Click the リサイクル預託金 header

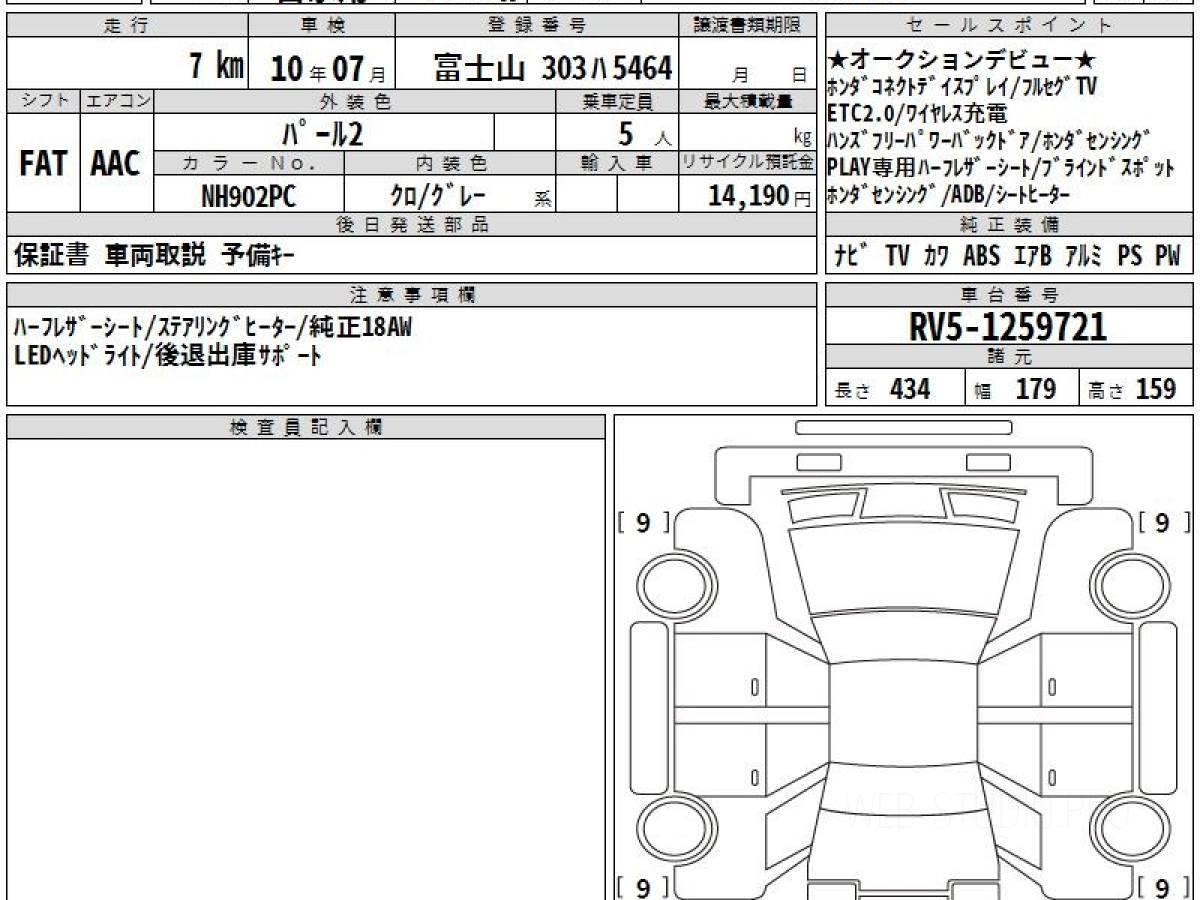point(748,162)
